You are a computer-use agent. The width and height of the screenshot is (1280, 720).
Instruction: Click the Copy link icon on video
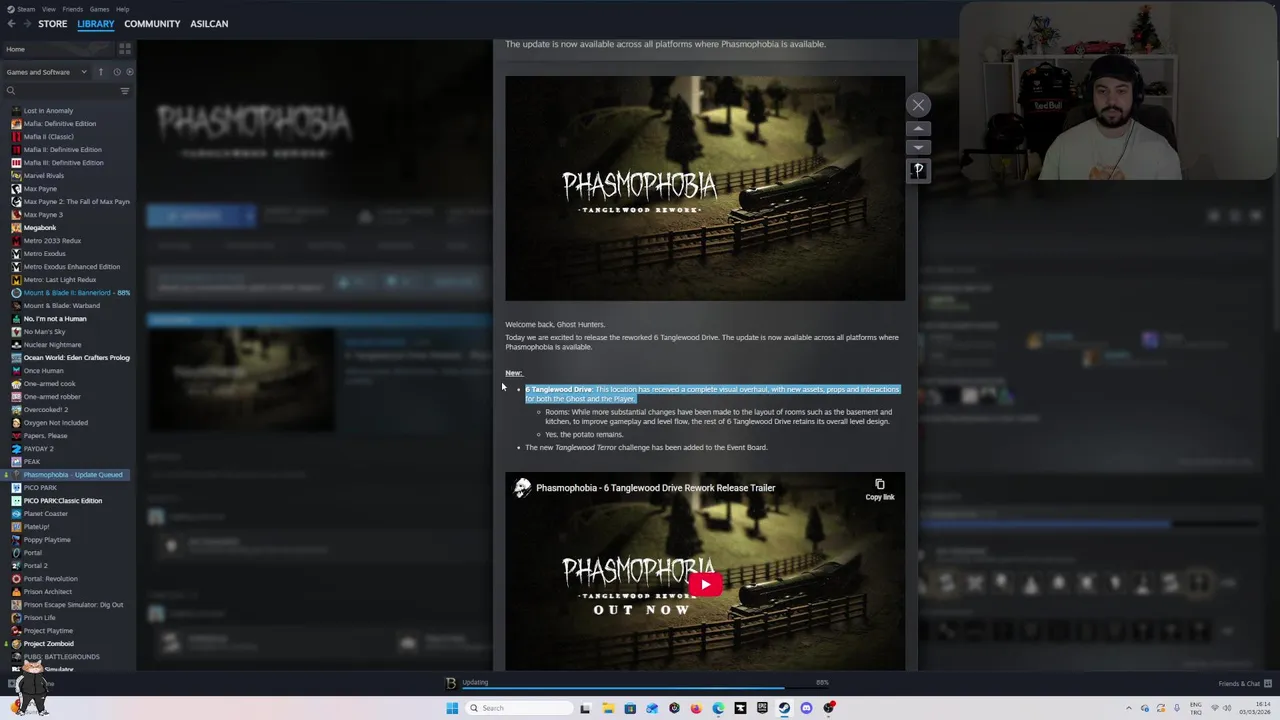click(x=880, y=489)
